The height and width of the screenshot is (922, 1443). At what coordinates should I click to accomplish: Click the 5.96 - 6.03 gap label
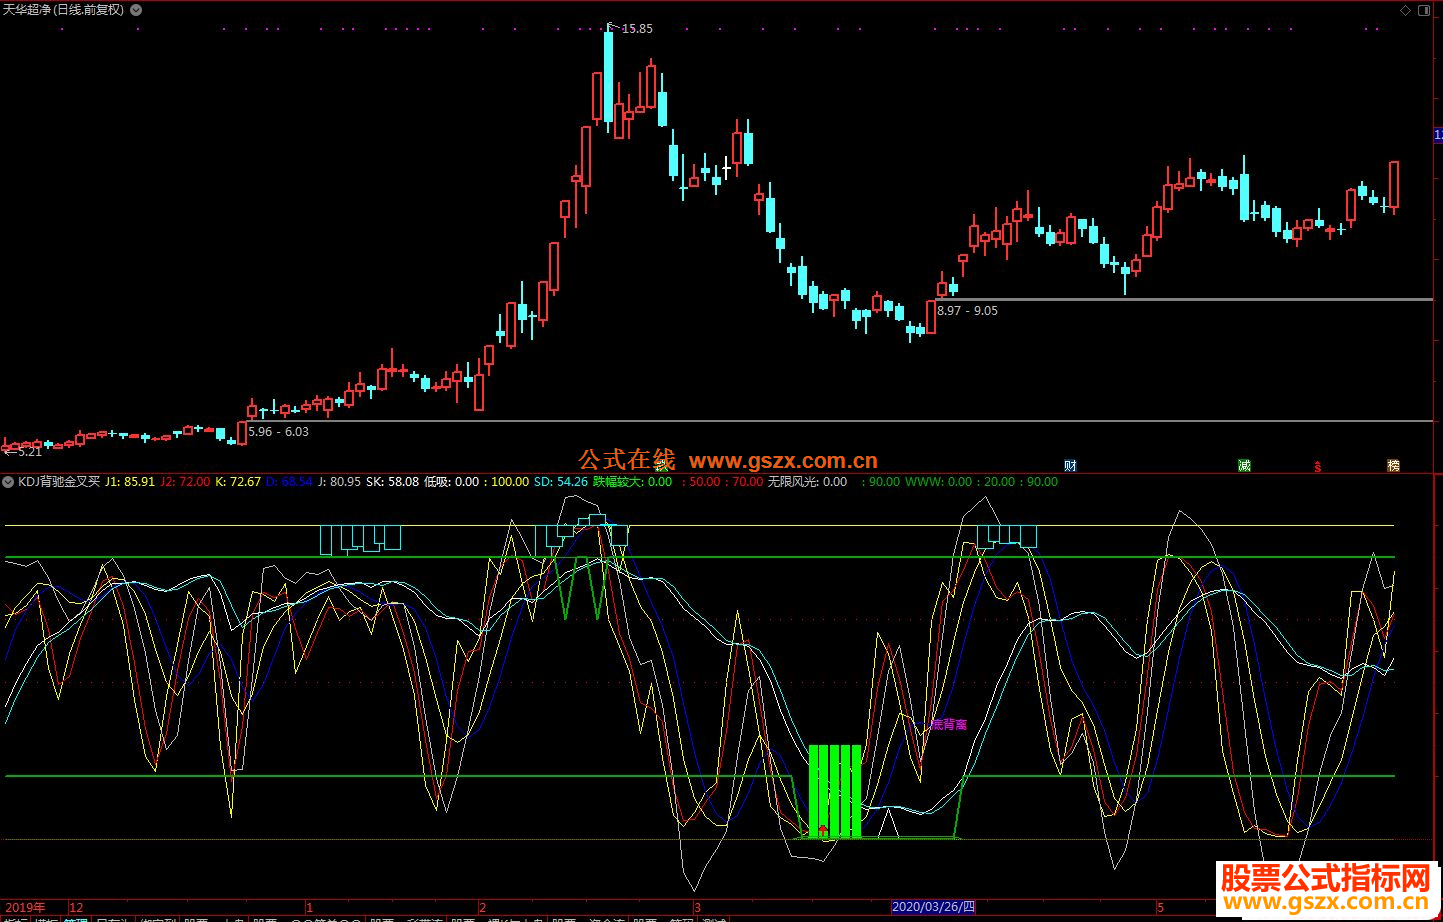click(279, 432)
